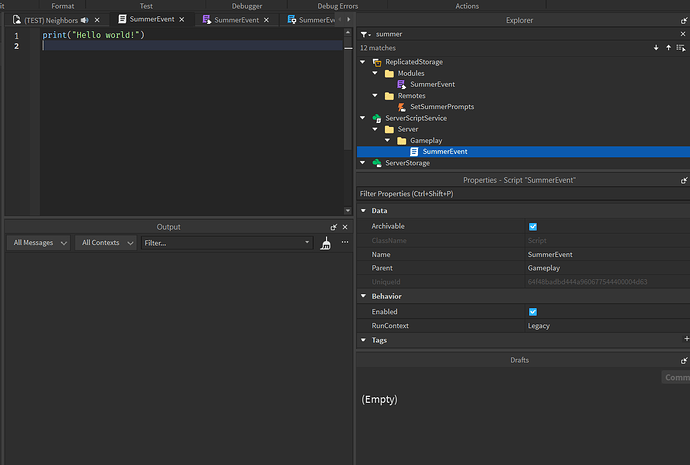Click the Commit button in Drafts

[676, 377]
